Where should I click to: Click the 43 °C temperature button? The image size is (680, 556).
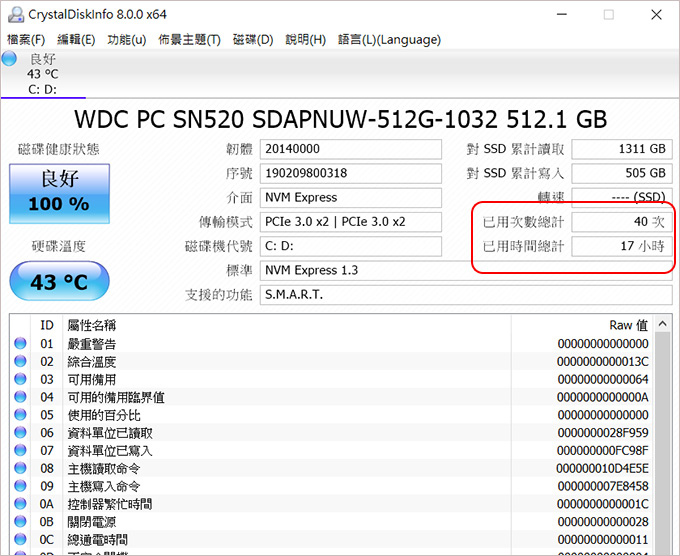pos(59,281)
